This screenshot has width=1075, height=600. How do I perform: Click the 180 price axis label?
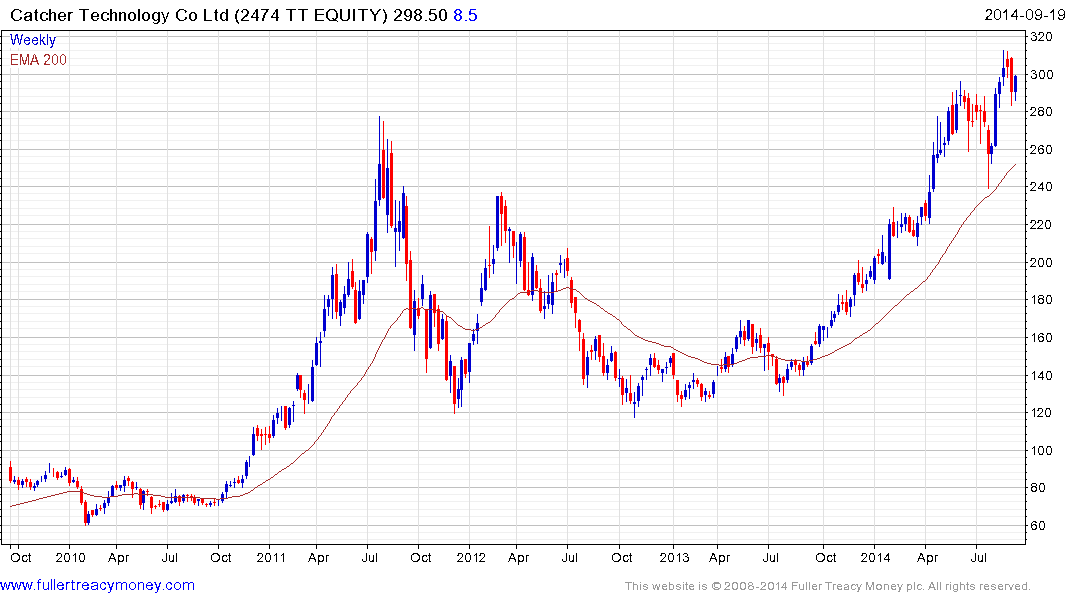click(x=1041, y=300)
